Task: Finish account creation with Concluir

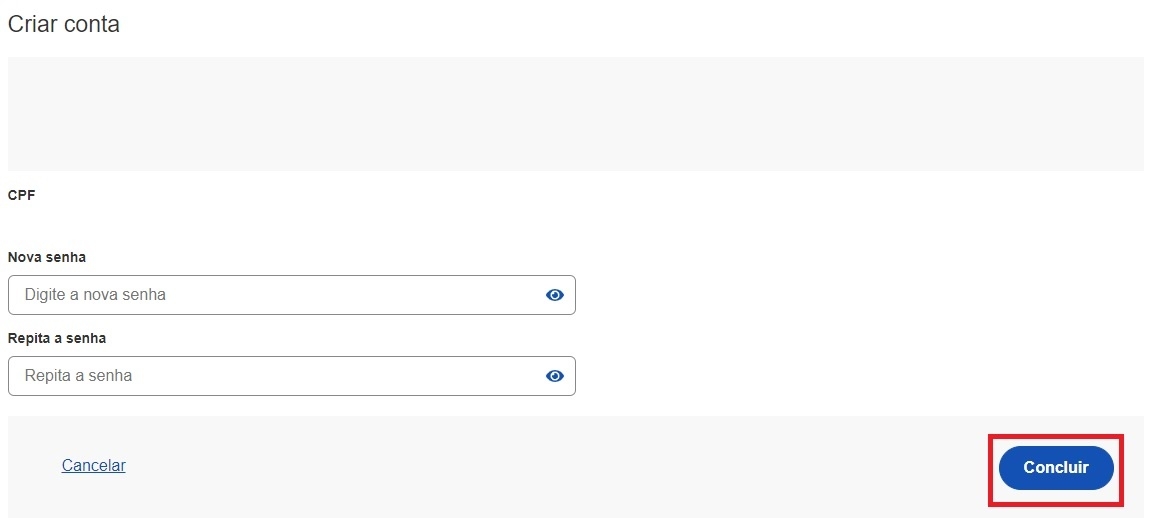Action: (x=1055, y=468)
